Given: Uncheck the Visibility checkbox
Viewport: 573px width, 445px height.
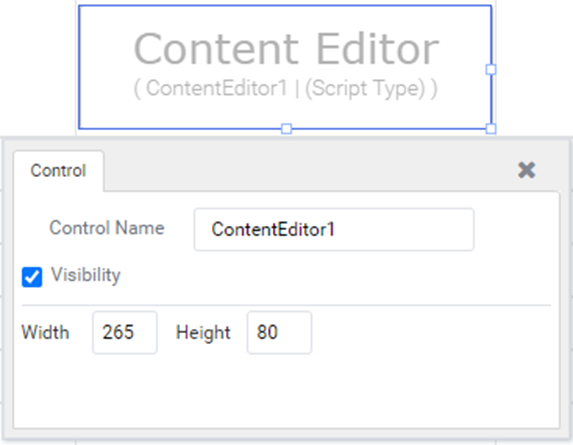Looking at the screenshot, I should (x=32, y=277).
